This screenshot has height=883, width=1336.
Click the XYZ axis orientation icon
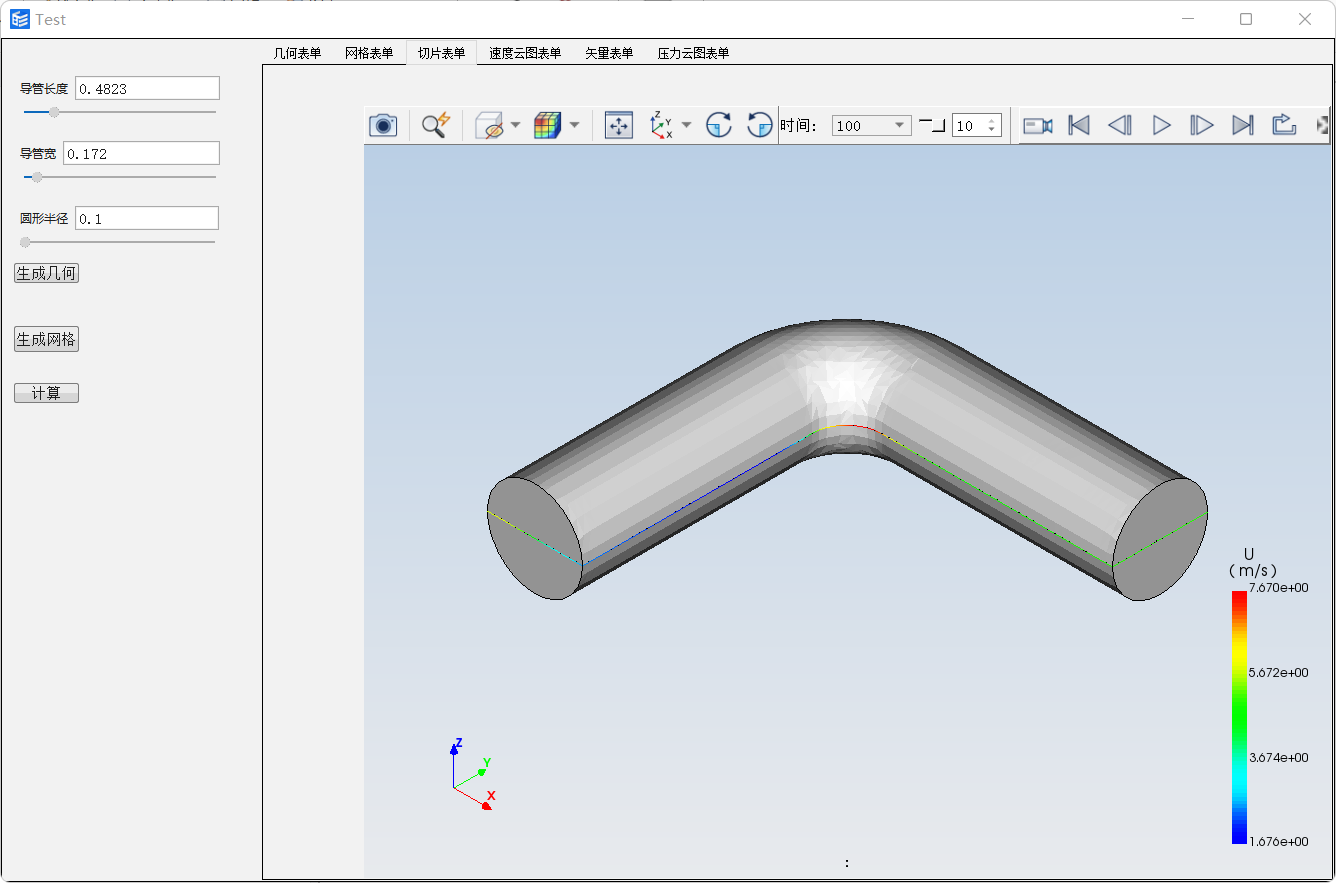point(661,125)
